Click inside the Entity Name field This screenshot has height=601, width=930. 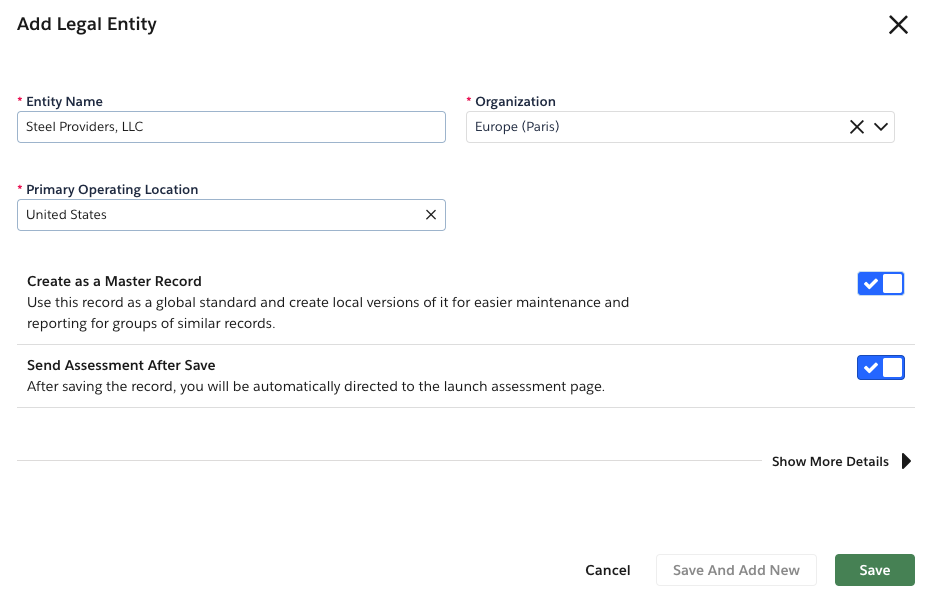tap(230, 127)
